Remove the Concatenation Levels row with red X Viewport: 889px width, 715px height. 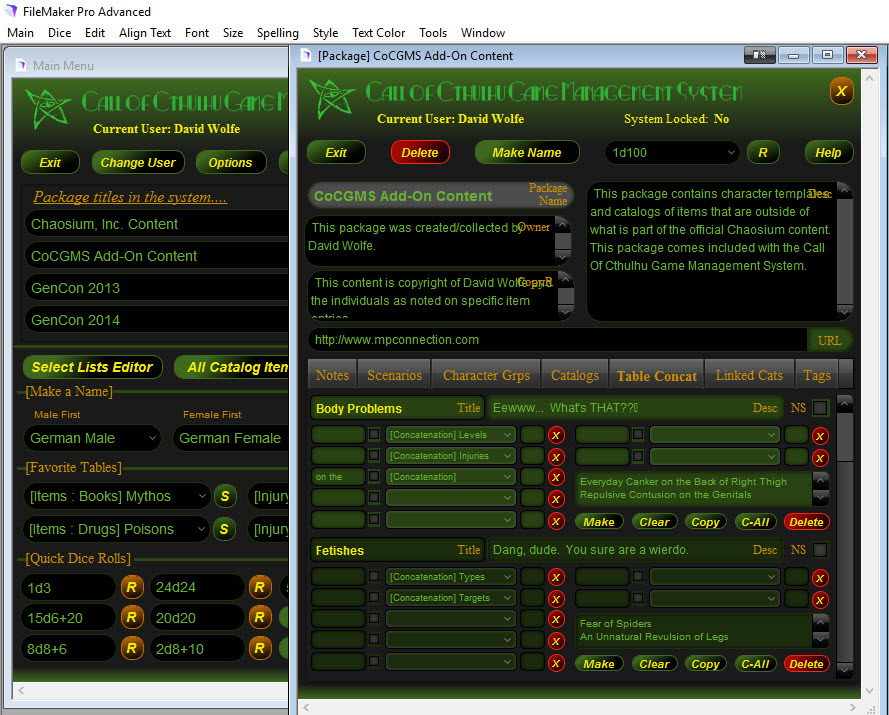coord(556,435)
